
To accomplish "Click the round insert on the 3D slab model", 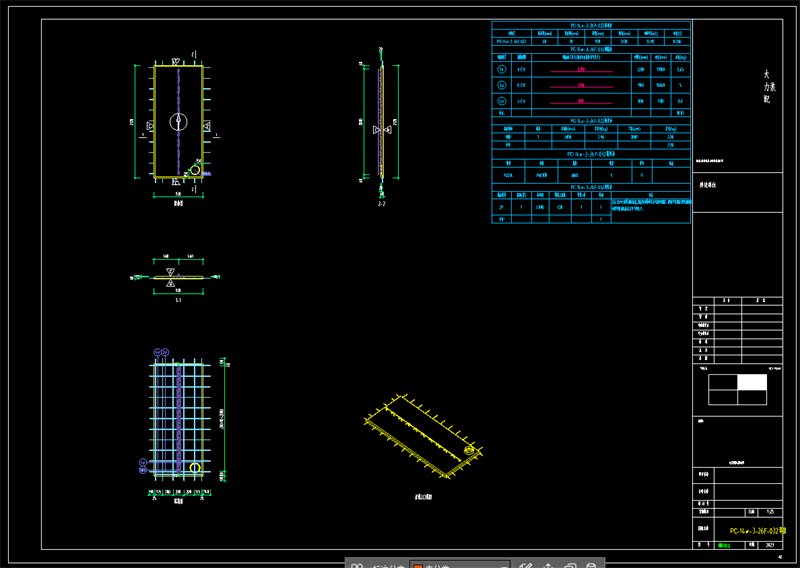I will pos(469,450).
